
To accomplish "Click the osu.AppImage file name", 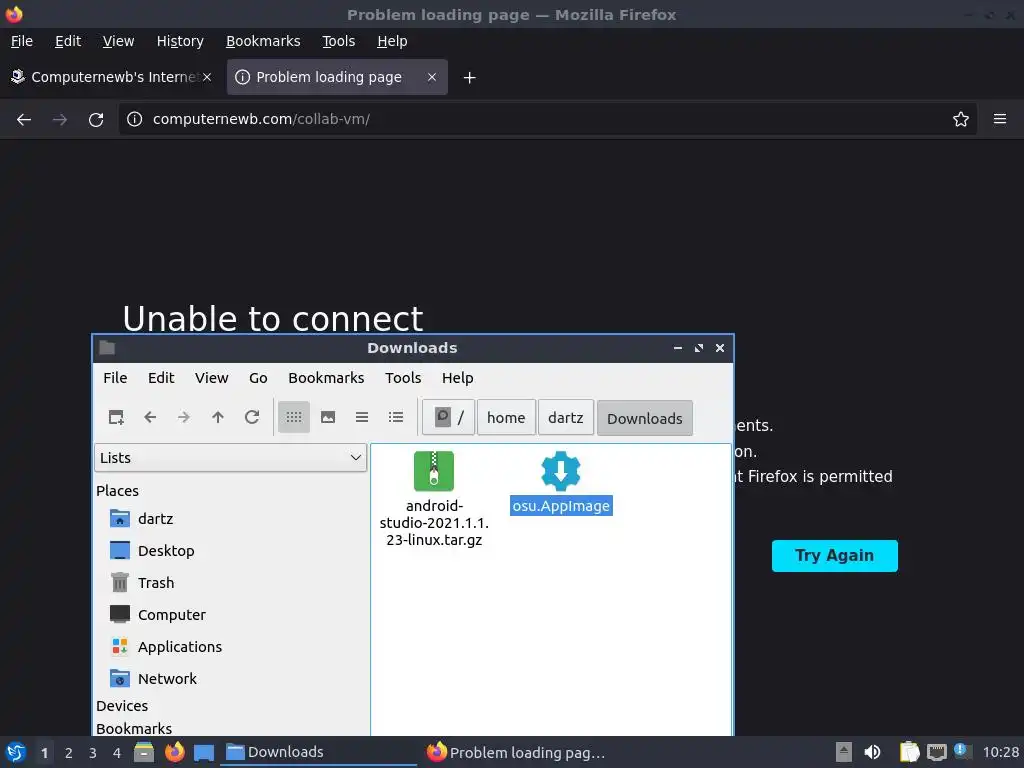I will pos(561,506).
